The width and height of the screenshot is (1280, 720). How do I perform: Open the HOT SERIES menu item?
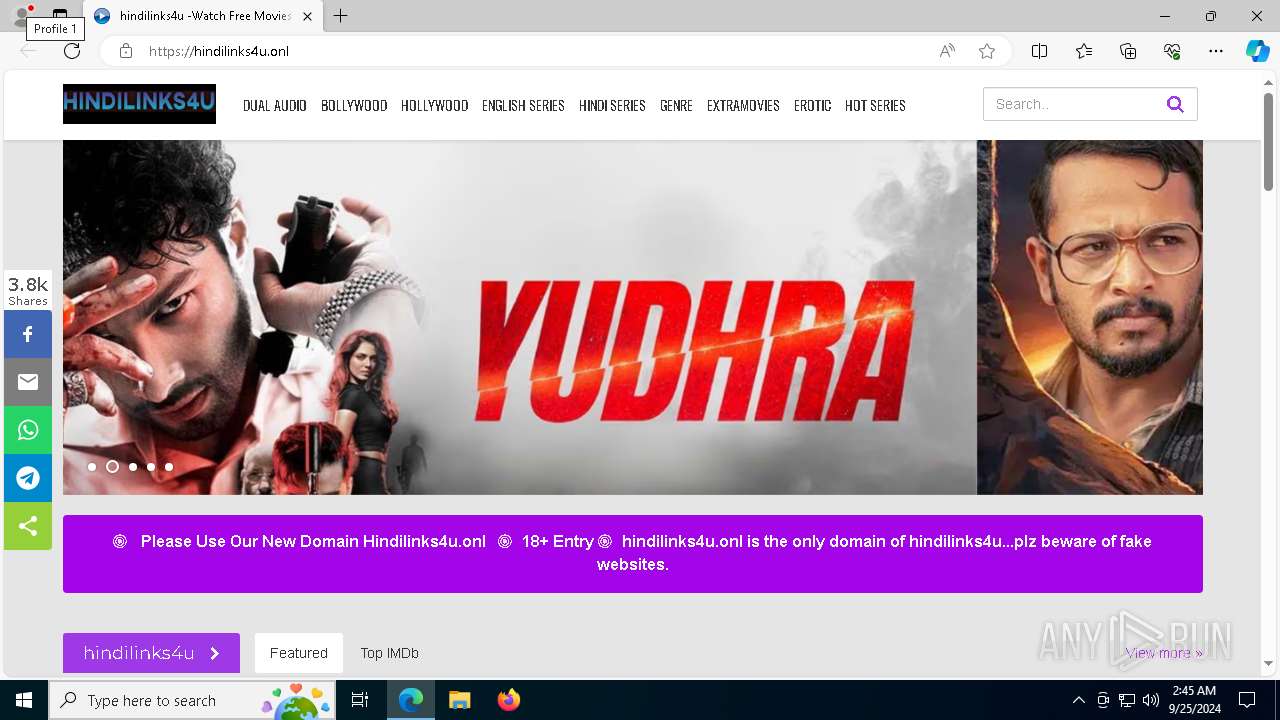pyautogui.click(x=875, y=105)
